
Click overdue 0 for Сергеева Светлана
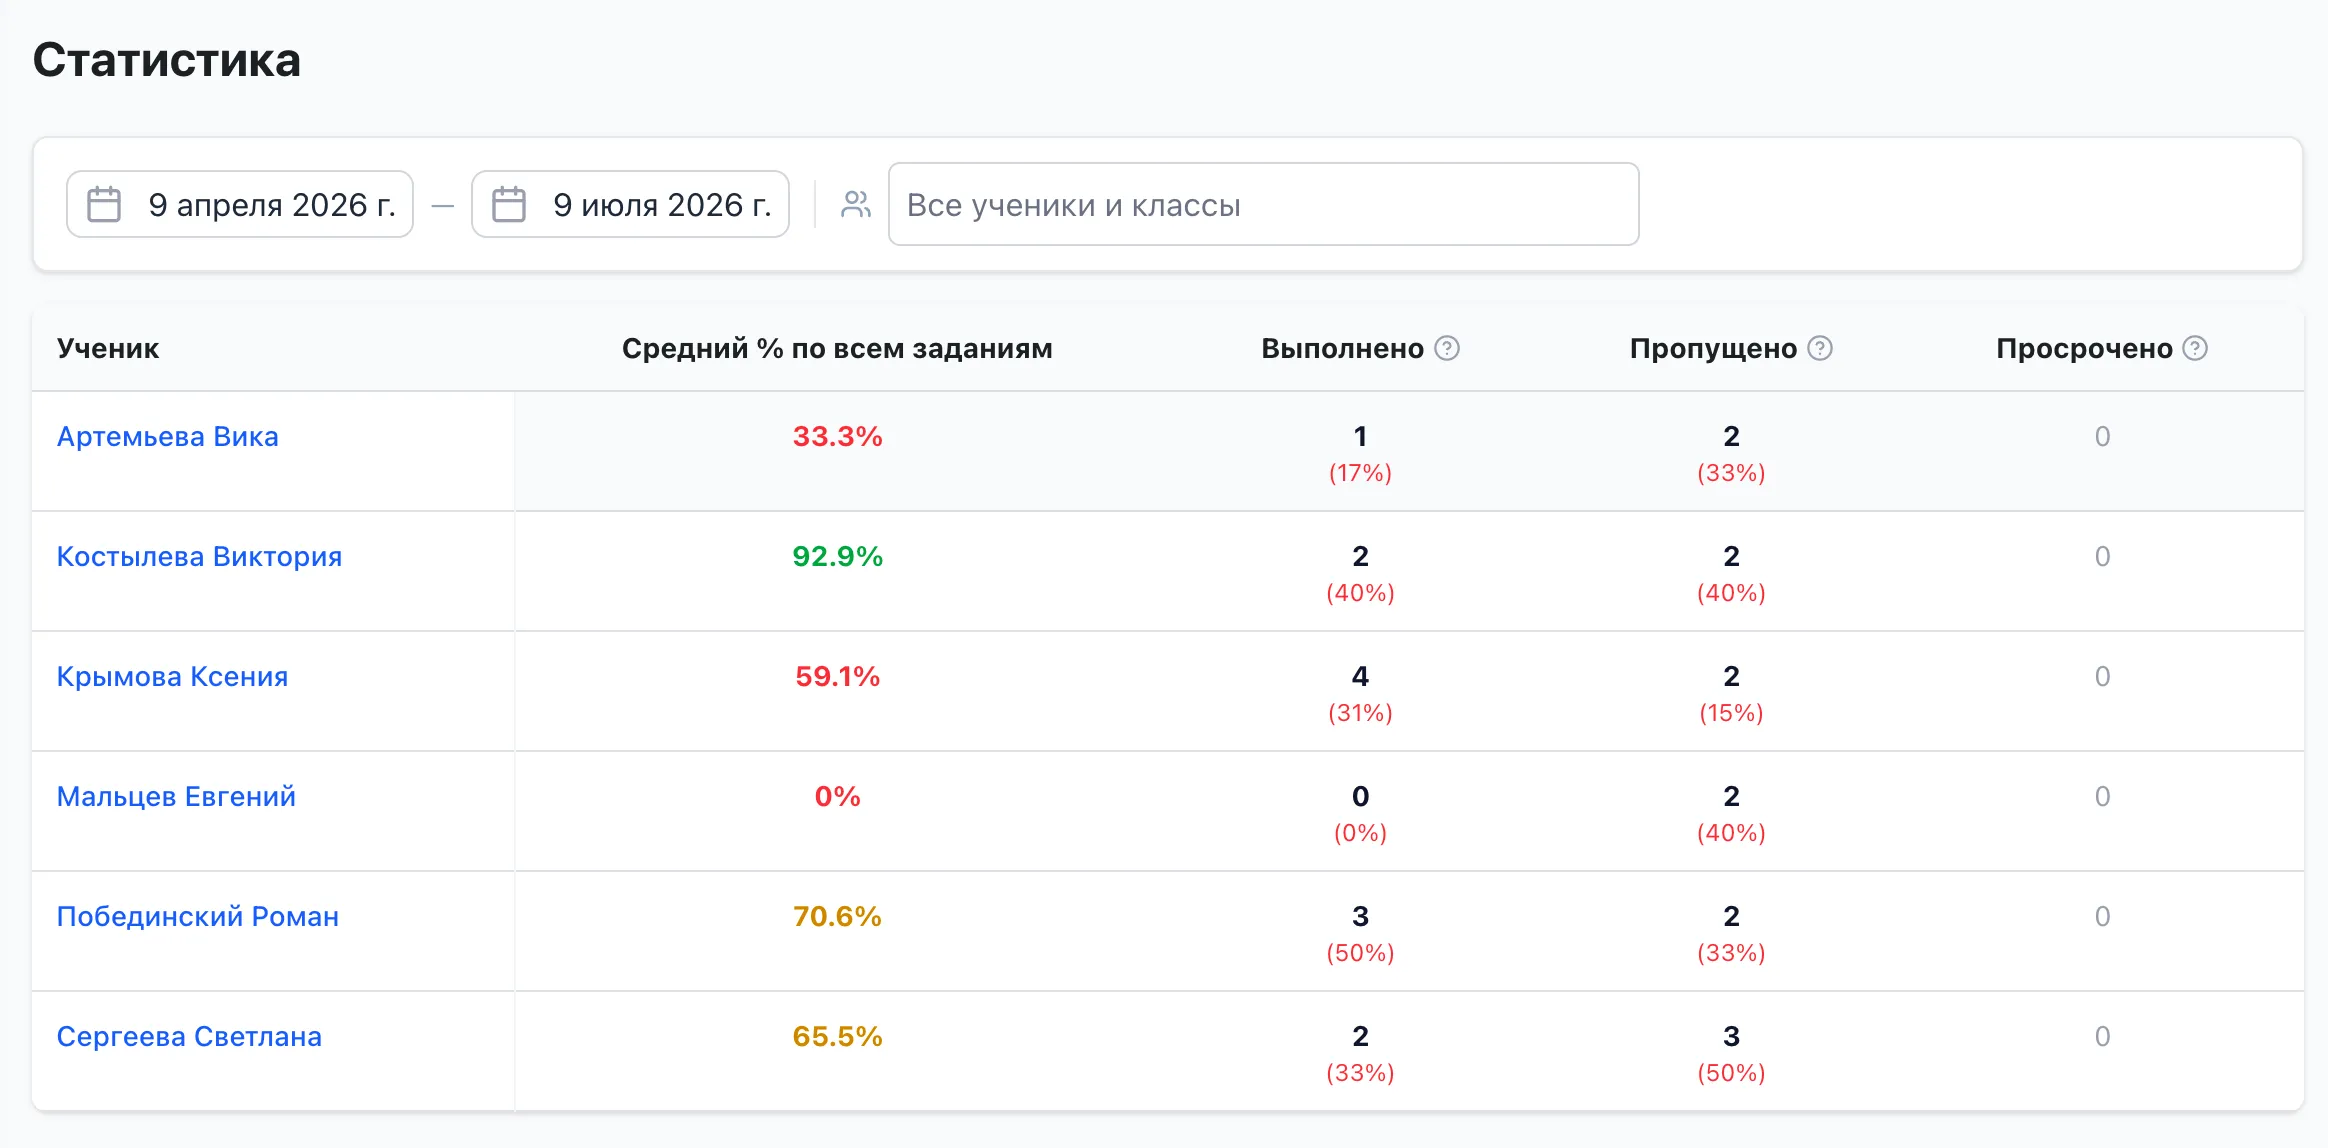coord(2103,1037)
